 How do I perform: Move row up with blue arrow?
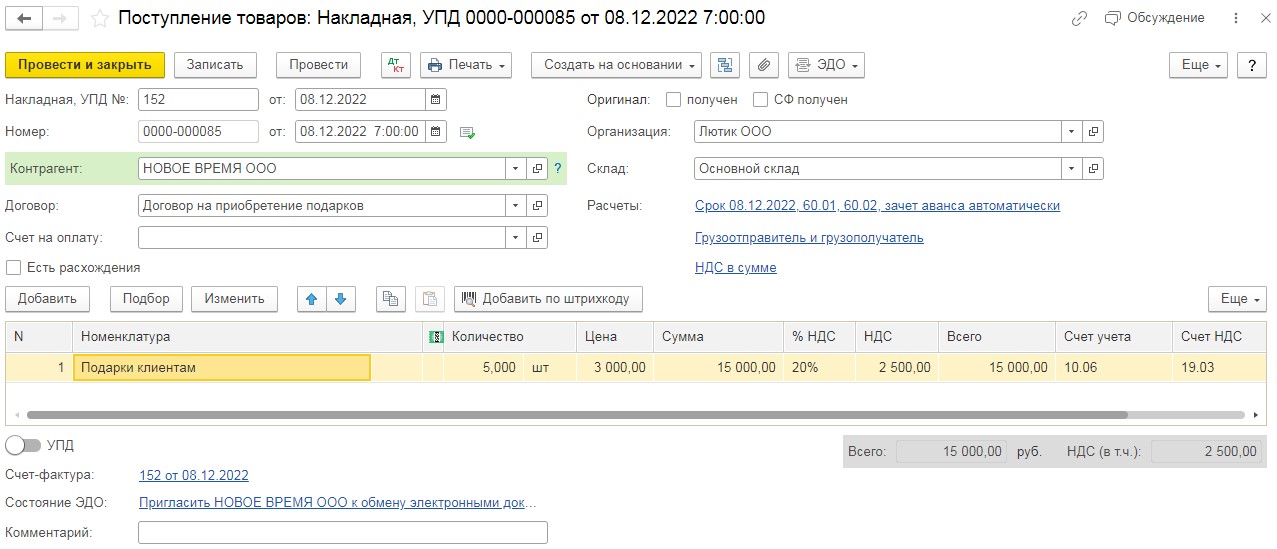click(312, 299)
